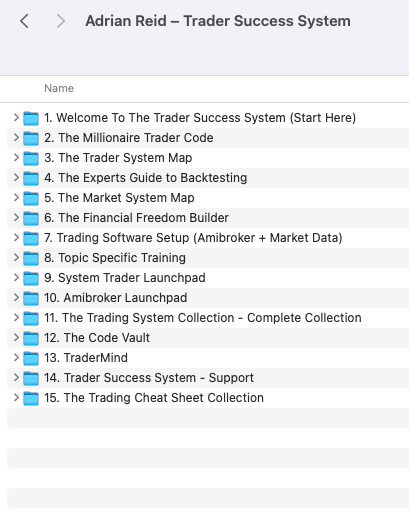Expand The Financial Freedom Builder folder

point(16,217)
